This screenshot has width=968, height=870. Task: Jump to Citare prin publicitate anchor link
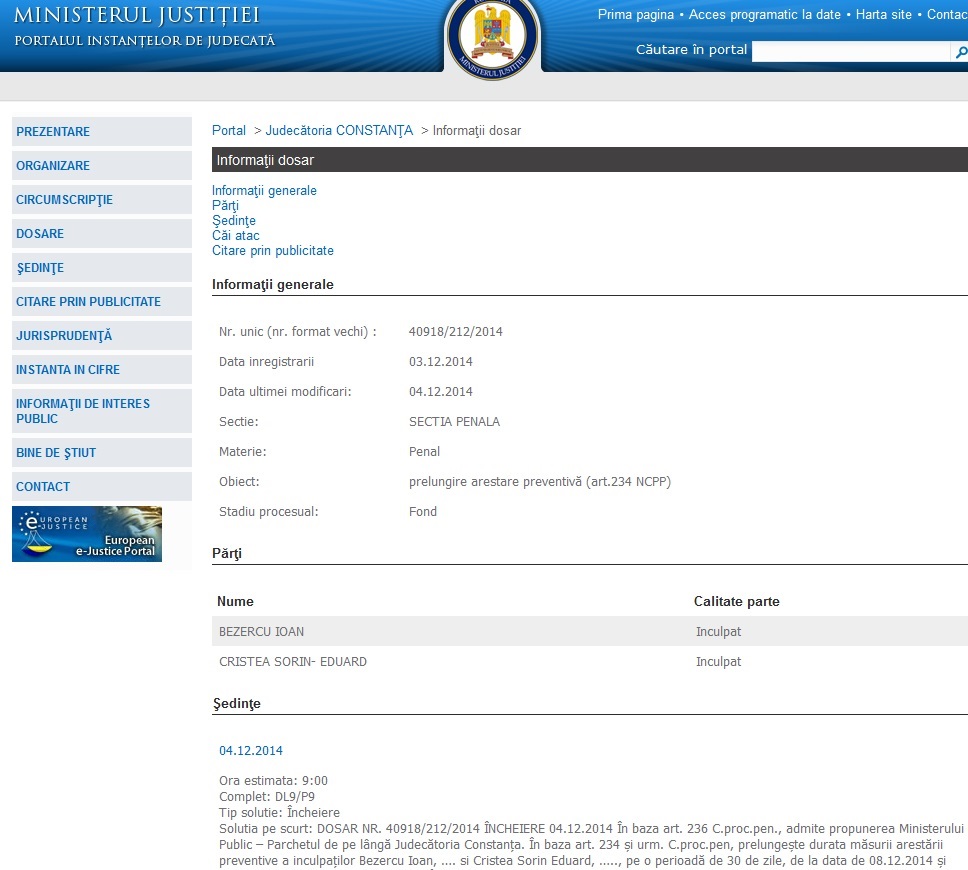[273, 250]
